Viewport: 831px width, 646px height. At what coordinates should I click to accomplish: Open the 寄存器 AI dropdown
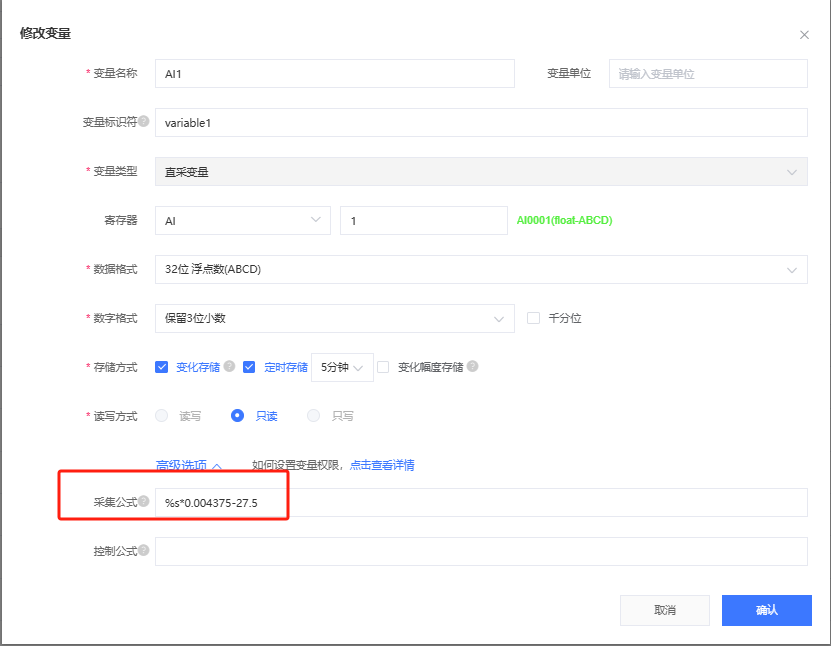[x=242, y=220]
